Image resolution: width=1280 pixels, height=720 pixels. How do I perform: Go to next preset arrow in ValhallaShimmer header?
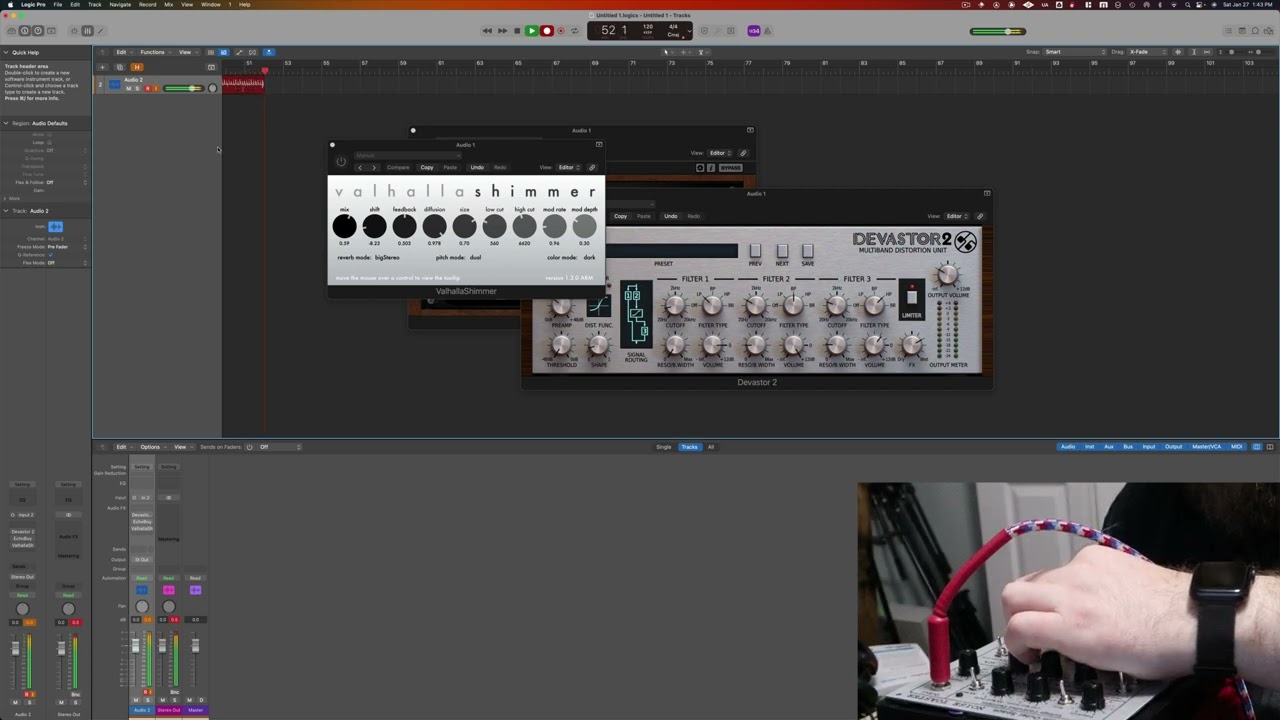[x=374, y=168]
